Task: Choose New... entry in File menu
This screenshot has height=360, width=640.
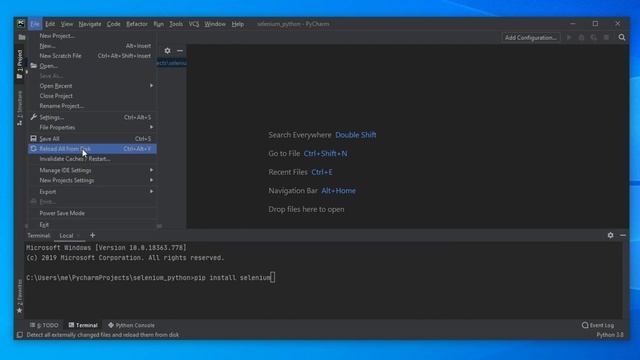Action: click(92, 46)
